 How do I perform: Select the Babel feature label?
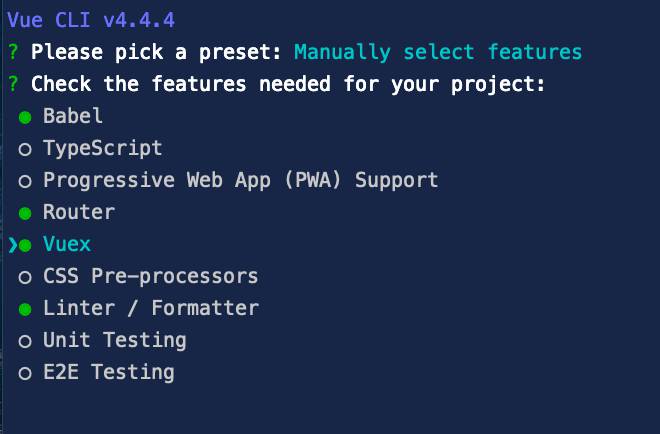click(73, 116)
